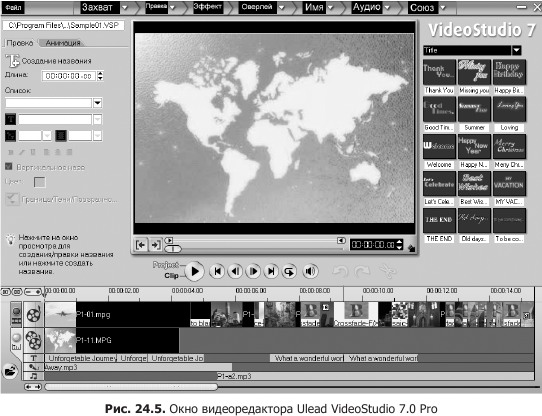This screenshot has width=542, height=416.
Task: Toggle the border/shadow/transparency checkbox
Action: tap(12, 200)
